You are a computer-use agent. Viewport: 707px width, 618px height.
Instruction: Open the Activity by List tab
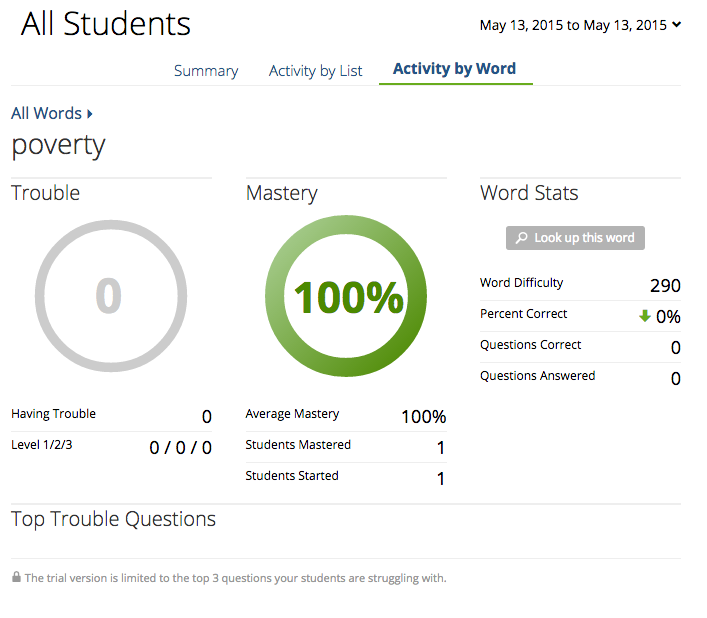315,71
